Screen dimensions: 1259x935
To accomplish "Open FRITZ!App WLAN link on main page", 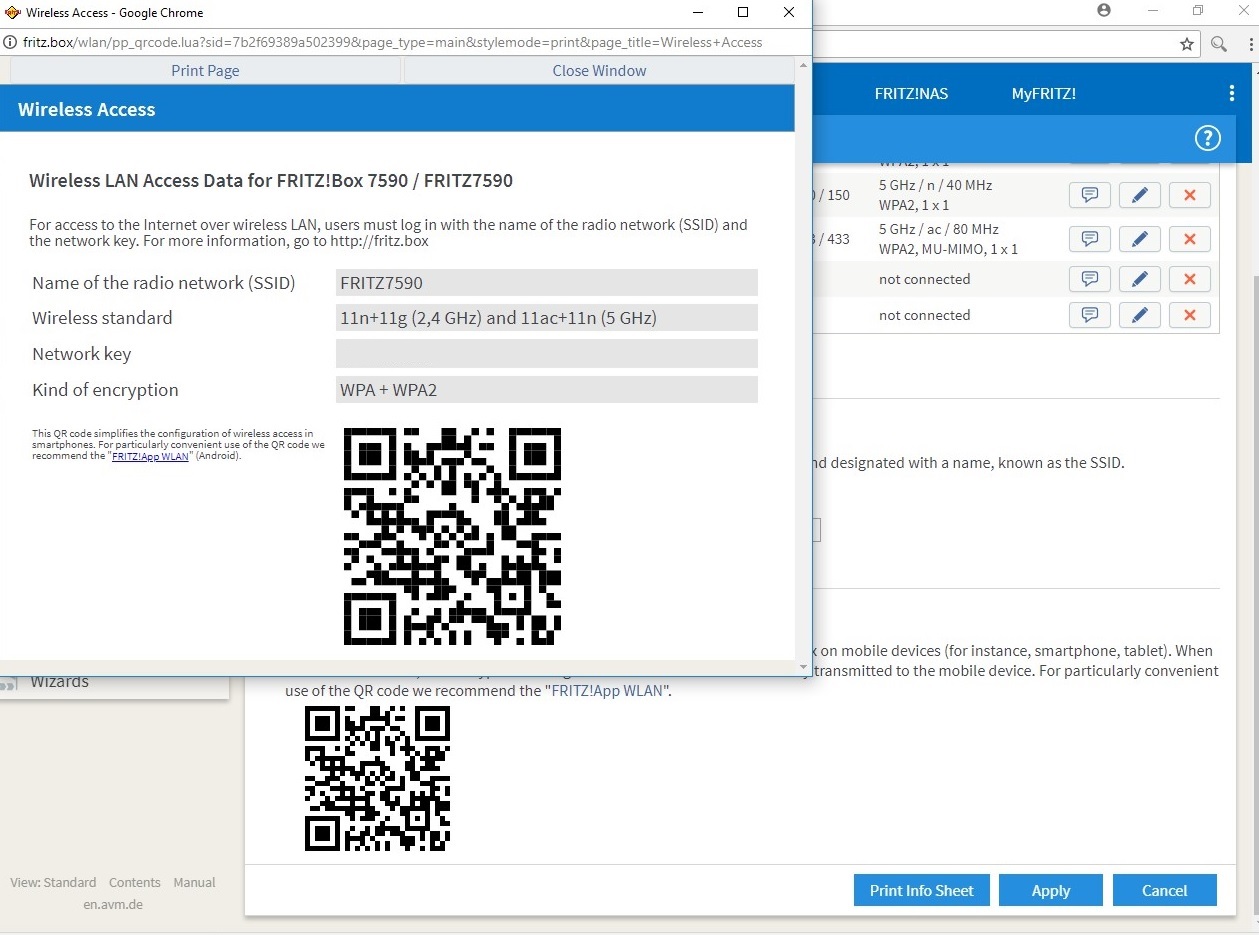I will coord(609,690).
